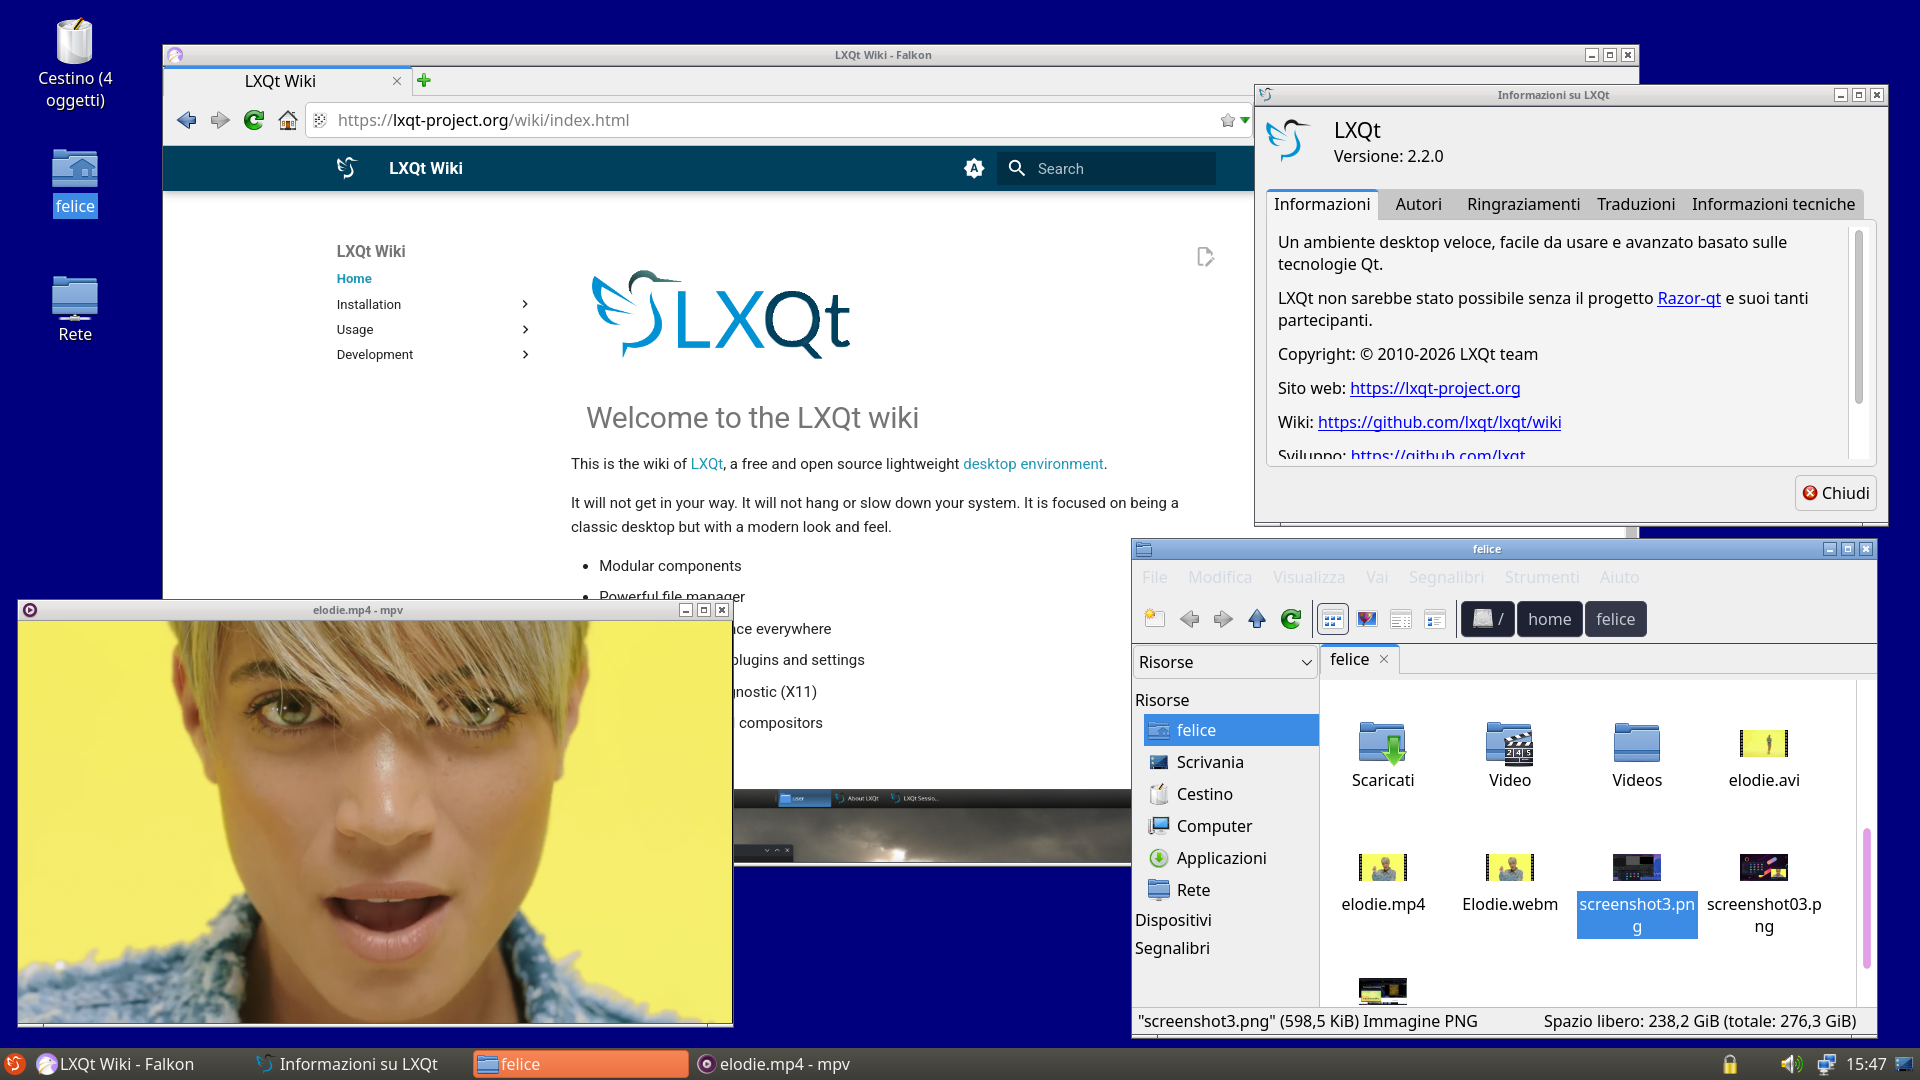The width and height of the screenshot is (1920, 1080).
Task: Close the felice tab in file manager
Action: (x=1384, y=659)
